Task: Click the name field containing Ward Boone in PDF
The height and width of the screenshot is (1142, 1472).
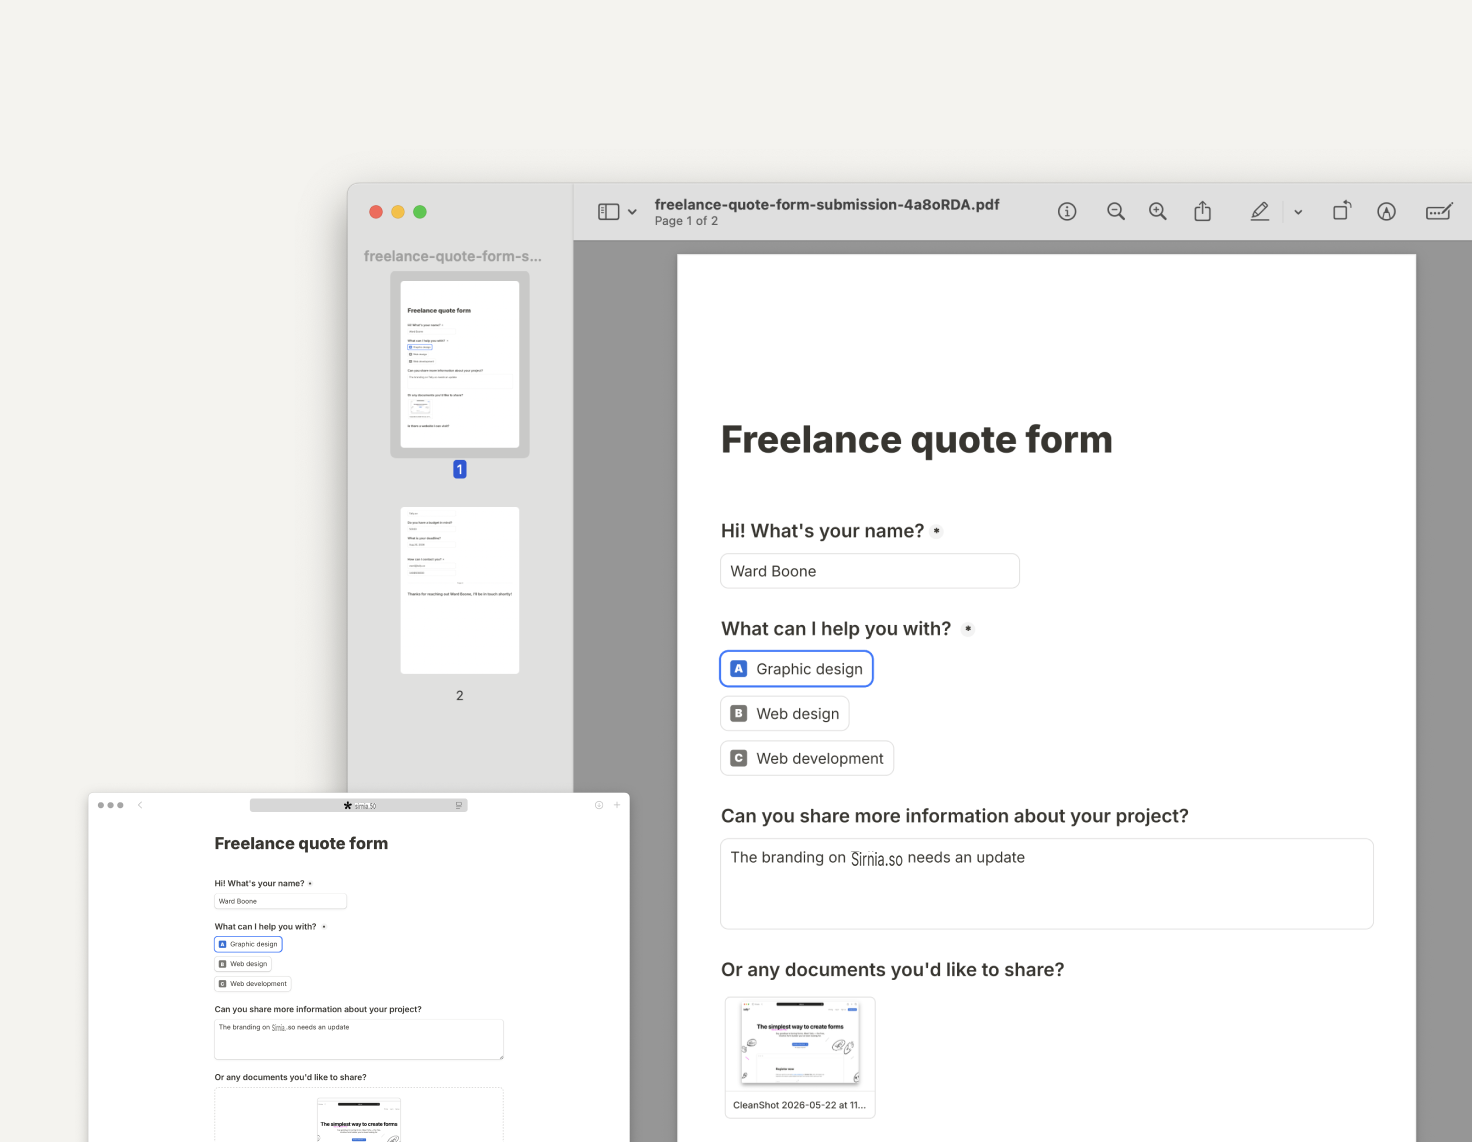Action: click(870, 571)
